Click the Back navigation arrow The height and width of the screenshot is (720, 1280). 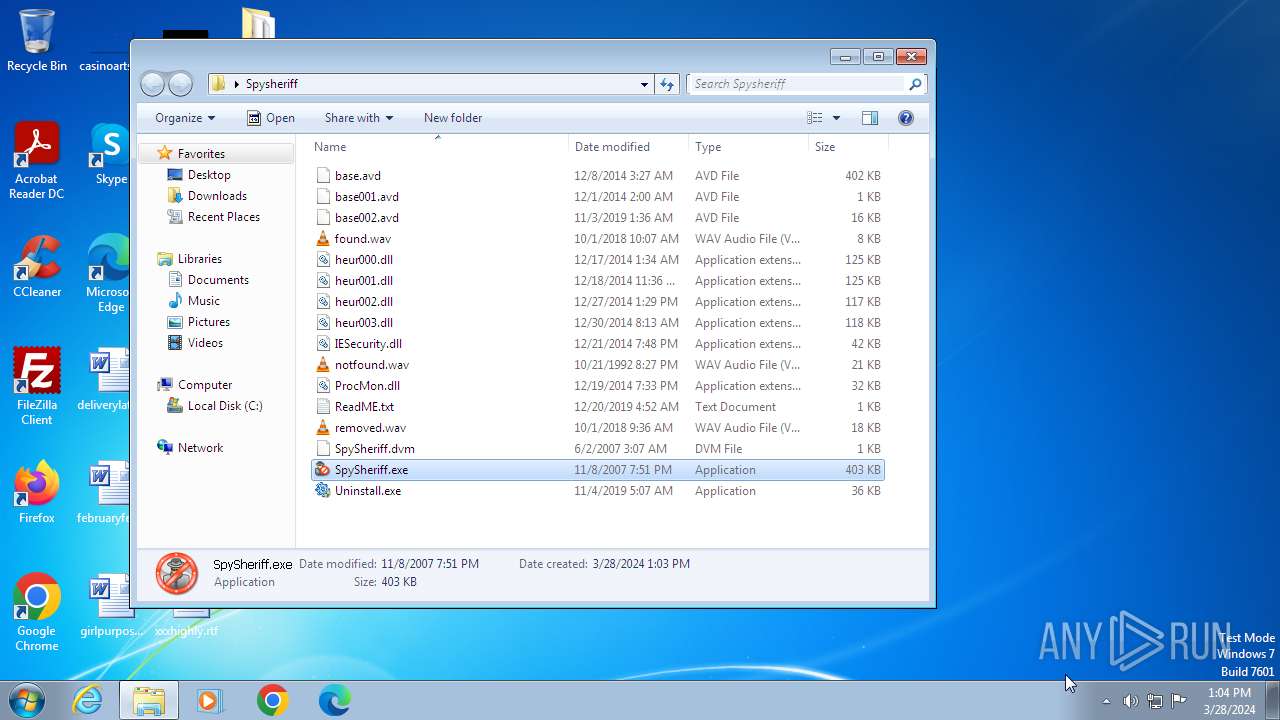tap(153, 84)
